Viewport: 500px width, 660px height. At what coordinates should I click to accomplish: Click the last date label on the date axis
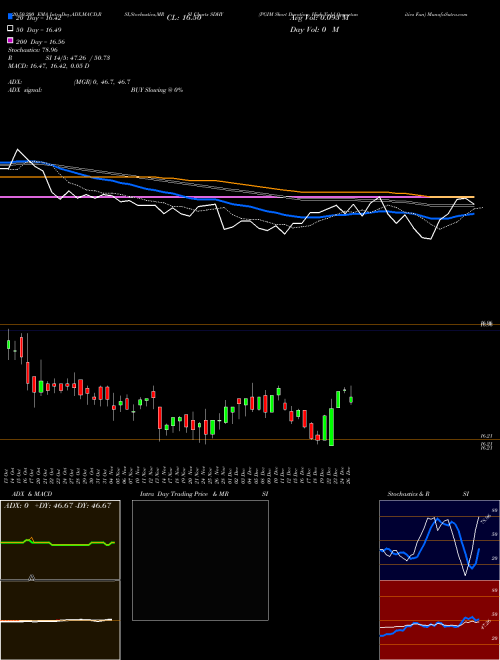click(x=349, y=474)
